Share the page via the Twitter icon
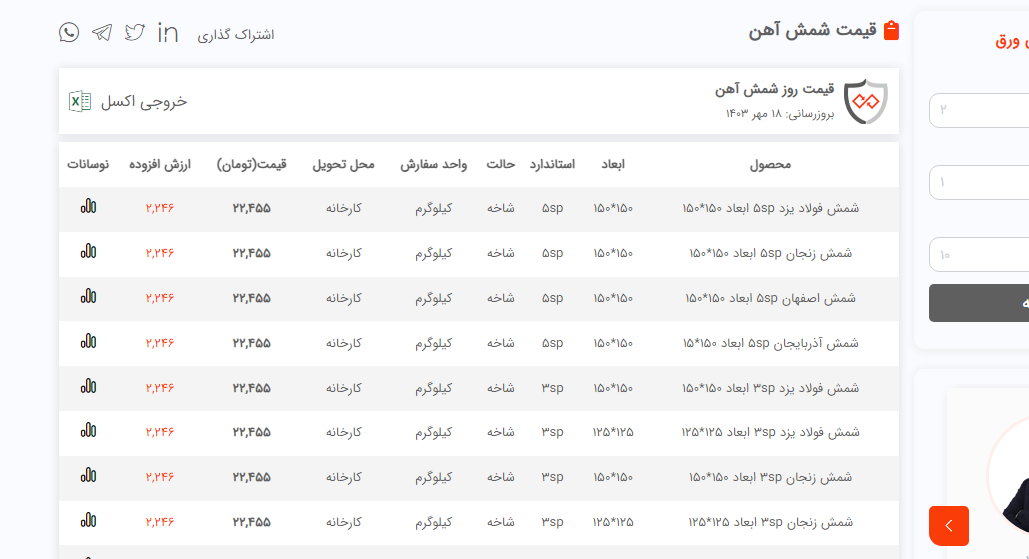Image resolution: width=1029 pixels, height=559 pixels. (x=135, y=32)
